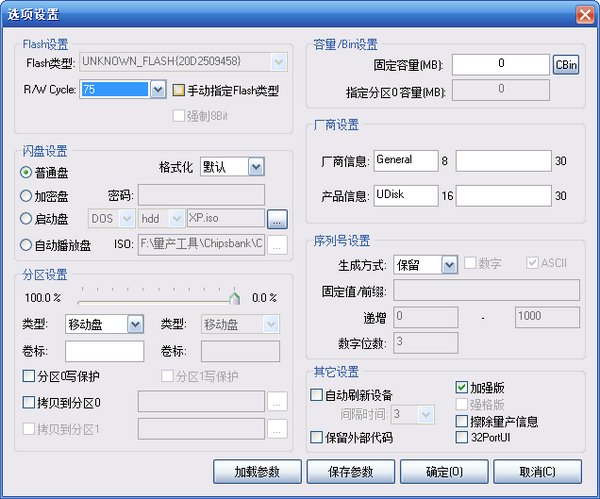
Task: Expand 格式化 dropdown showing 默认
Action: tap(255, 166)
